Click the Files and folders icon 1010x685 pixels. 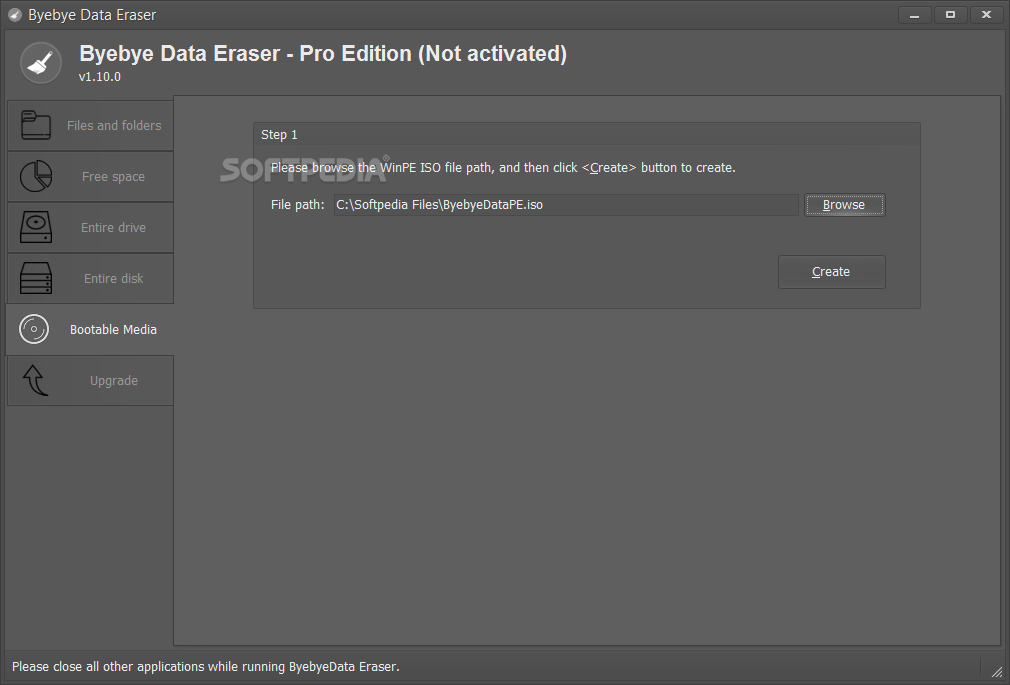(35, 125)
